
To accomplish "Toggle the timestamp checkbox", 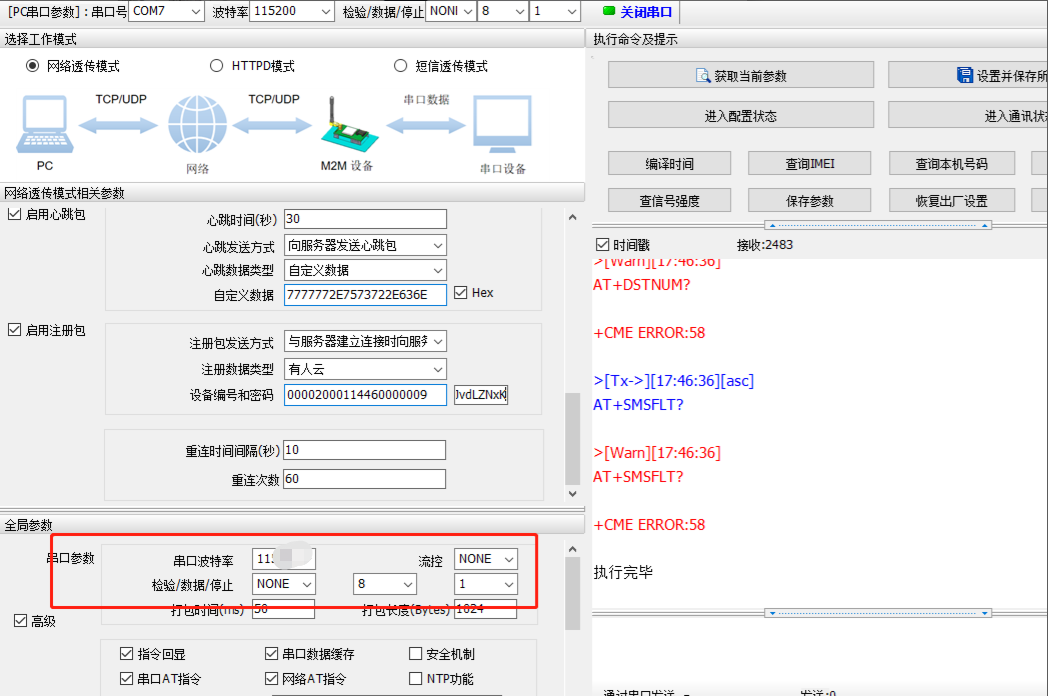I will pos(602,245).
